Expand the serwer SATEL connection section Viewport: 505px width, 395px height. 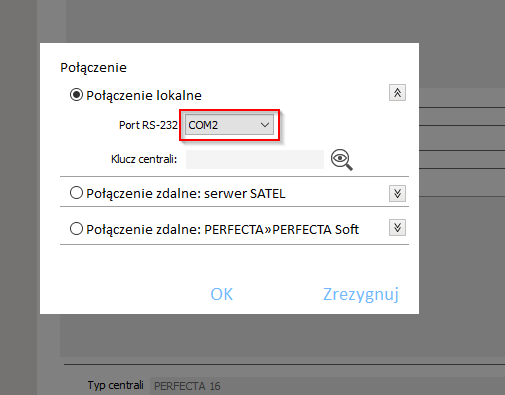point(397,193)
